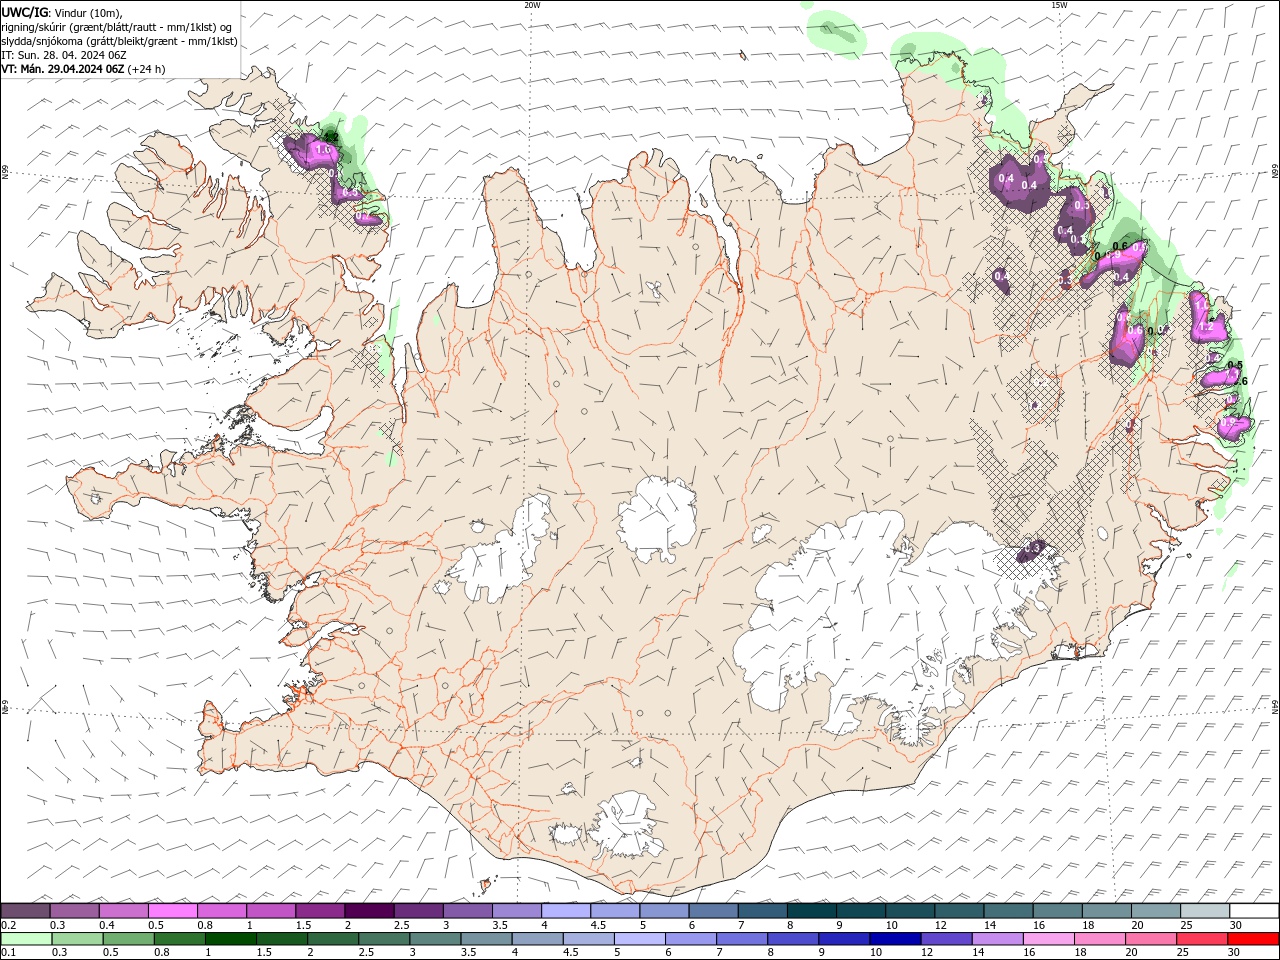
Task: Pick the light blue 4 upper legend swatch
Action: coord(565,911)
